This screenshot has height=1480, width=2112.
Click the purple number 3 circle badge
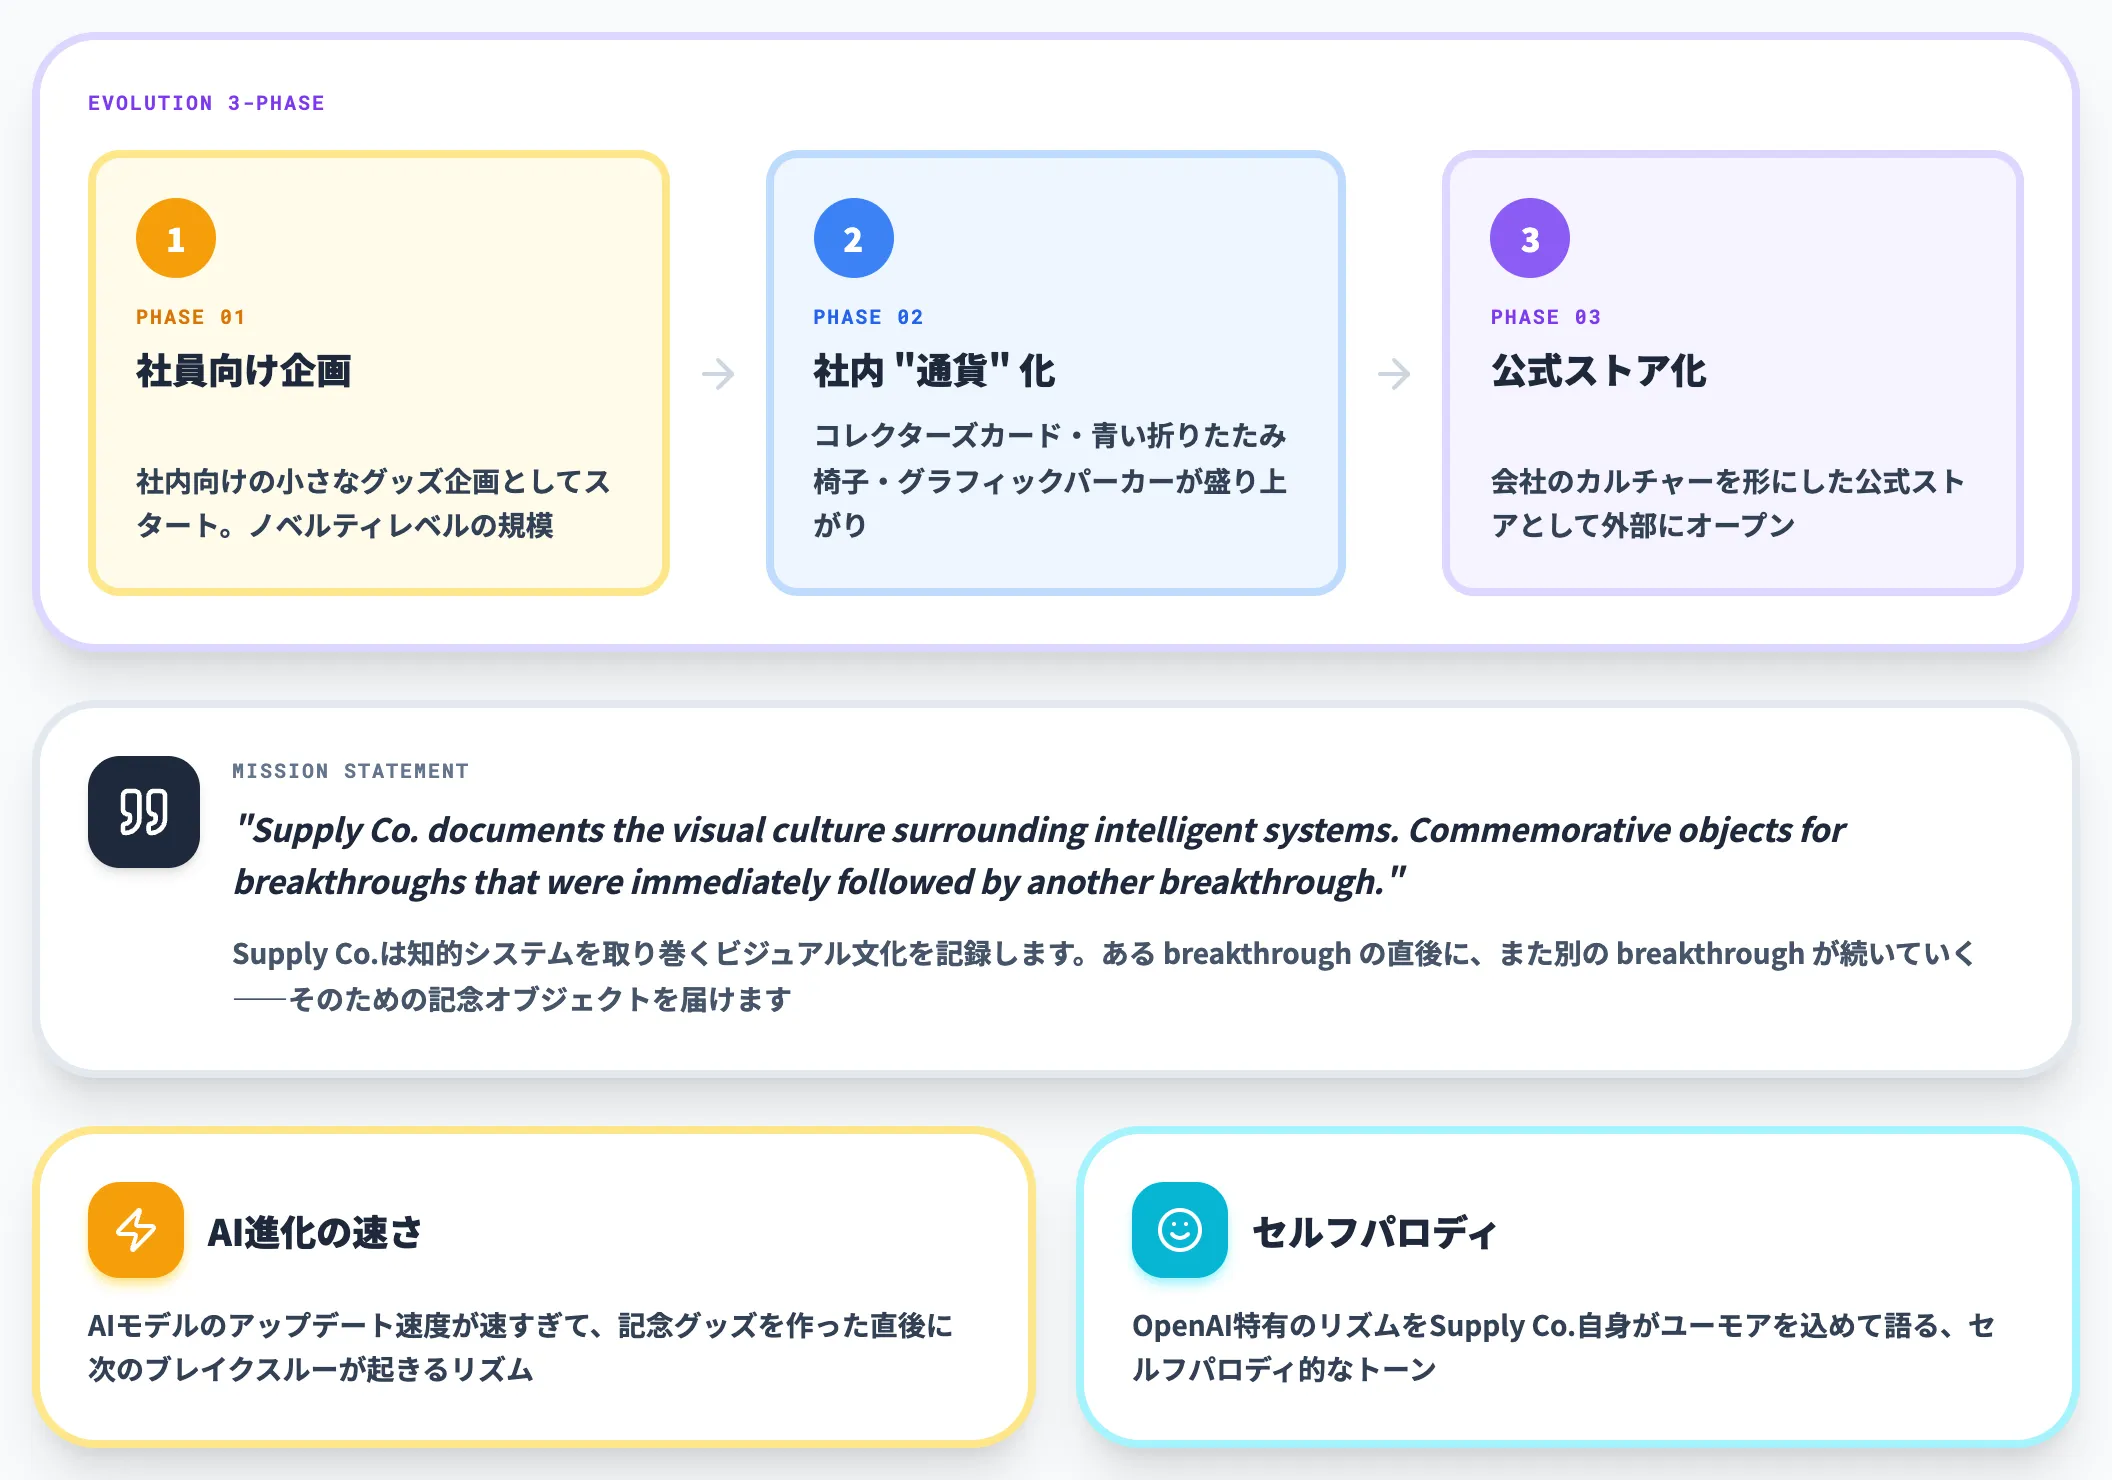click(x=1530, y=238)
